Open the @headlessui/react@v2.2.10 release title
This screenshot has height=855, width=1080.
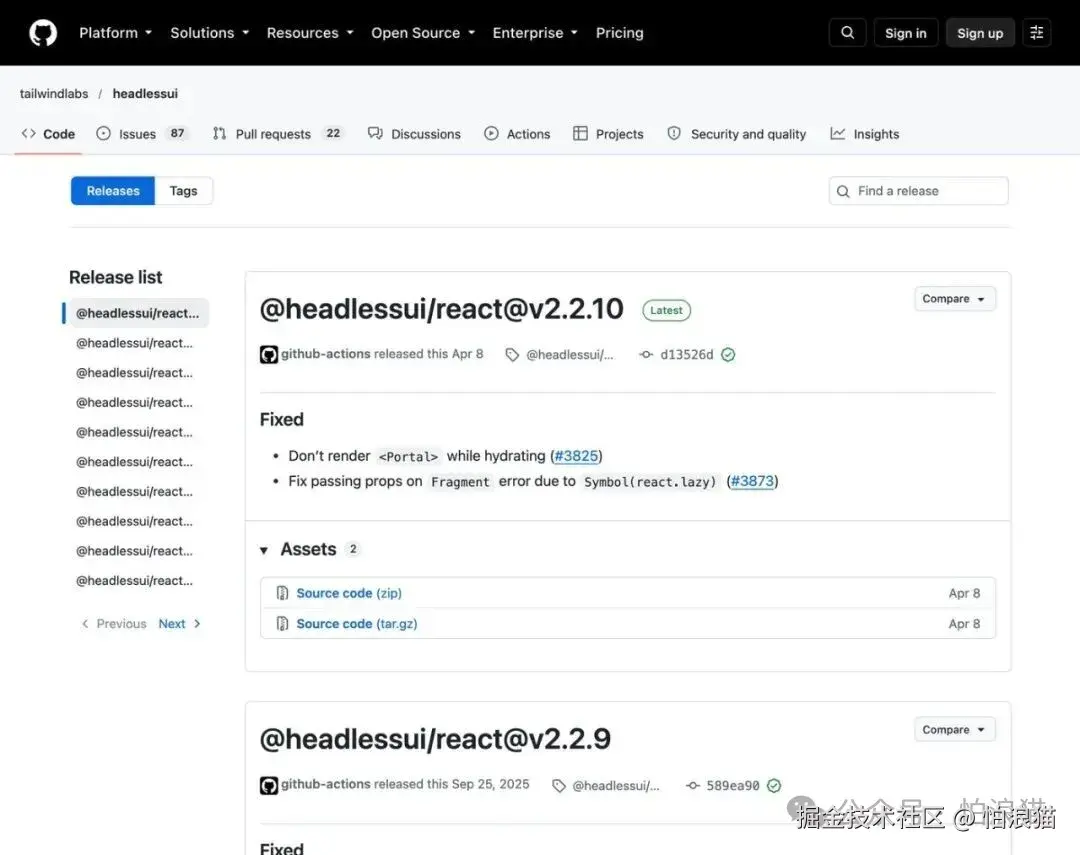coord(442,309)
